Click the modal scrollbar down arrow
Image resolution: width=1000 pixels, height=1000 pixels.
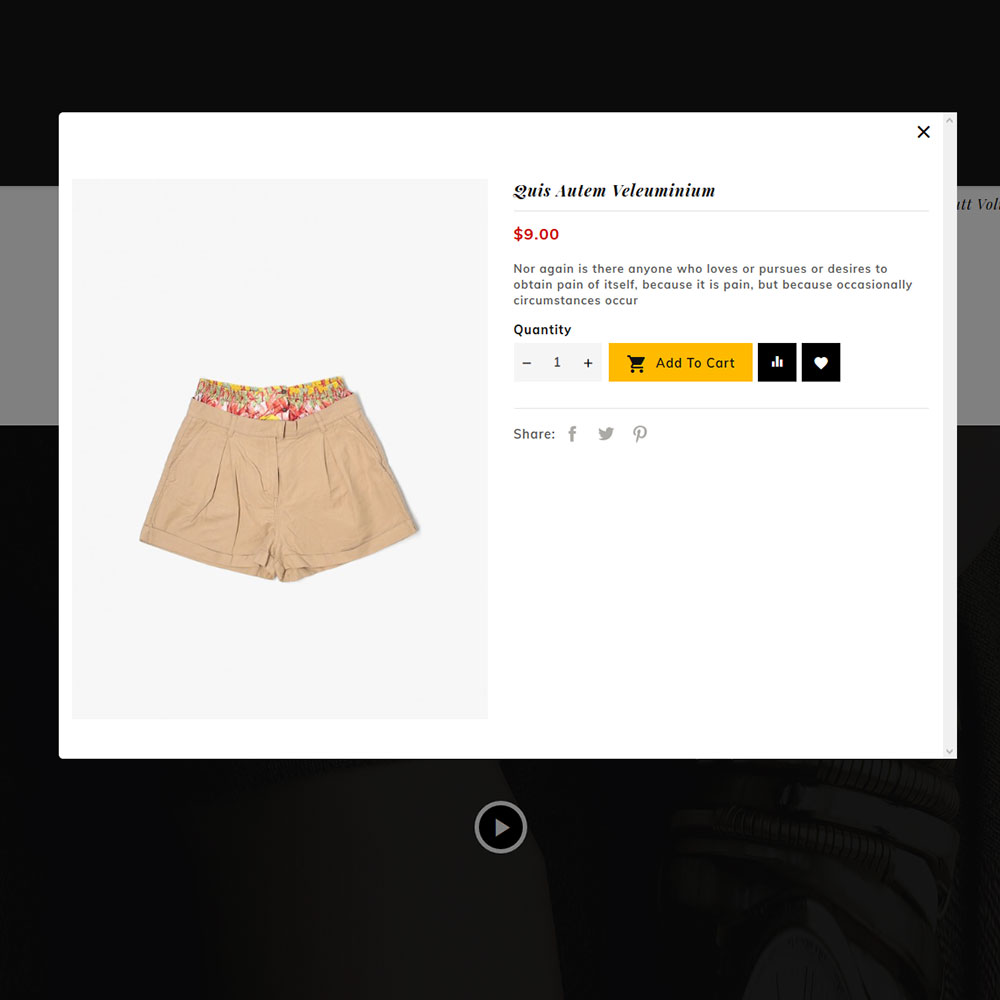950,751
